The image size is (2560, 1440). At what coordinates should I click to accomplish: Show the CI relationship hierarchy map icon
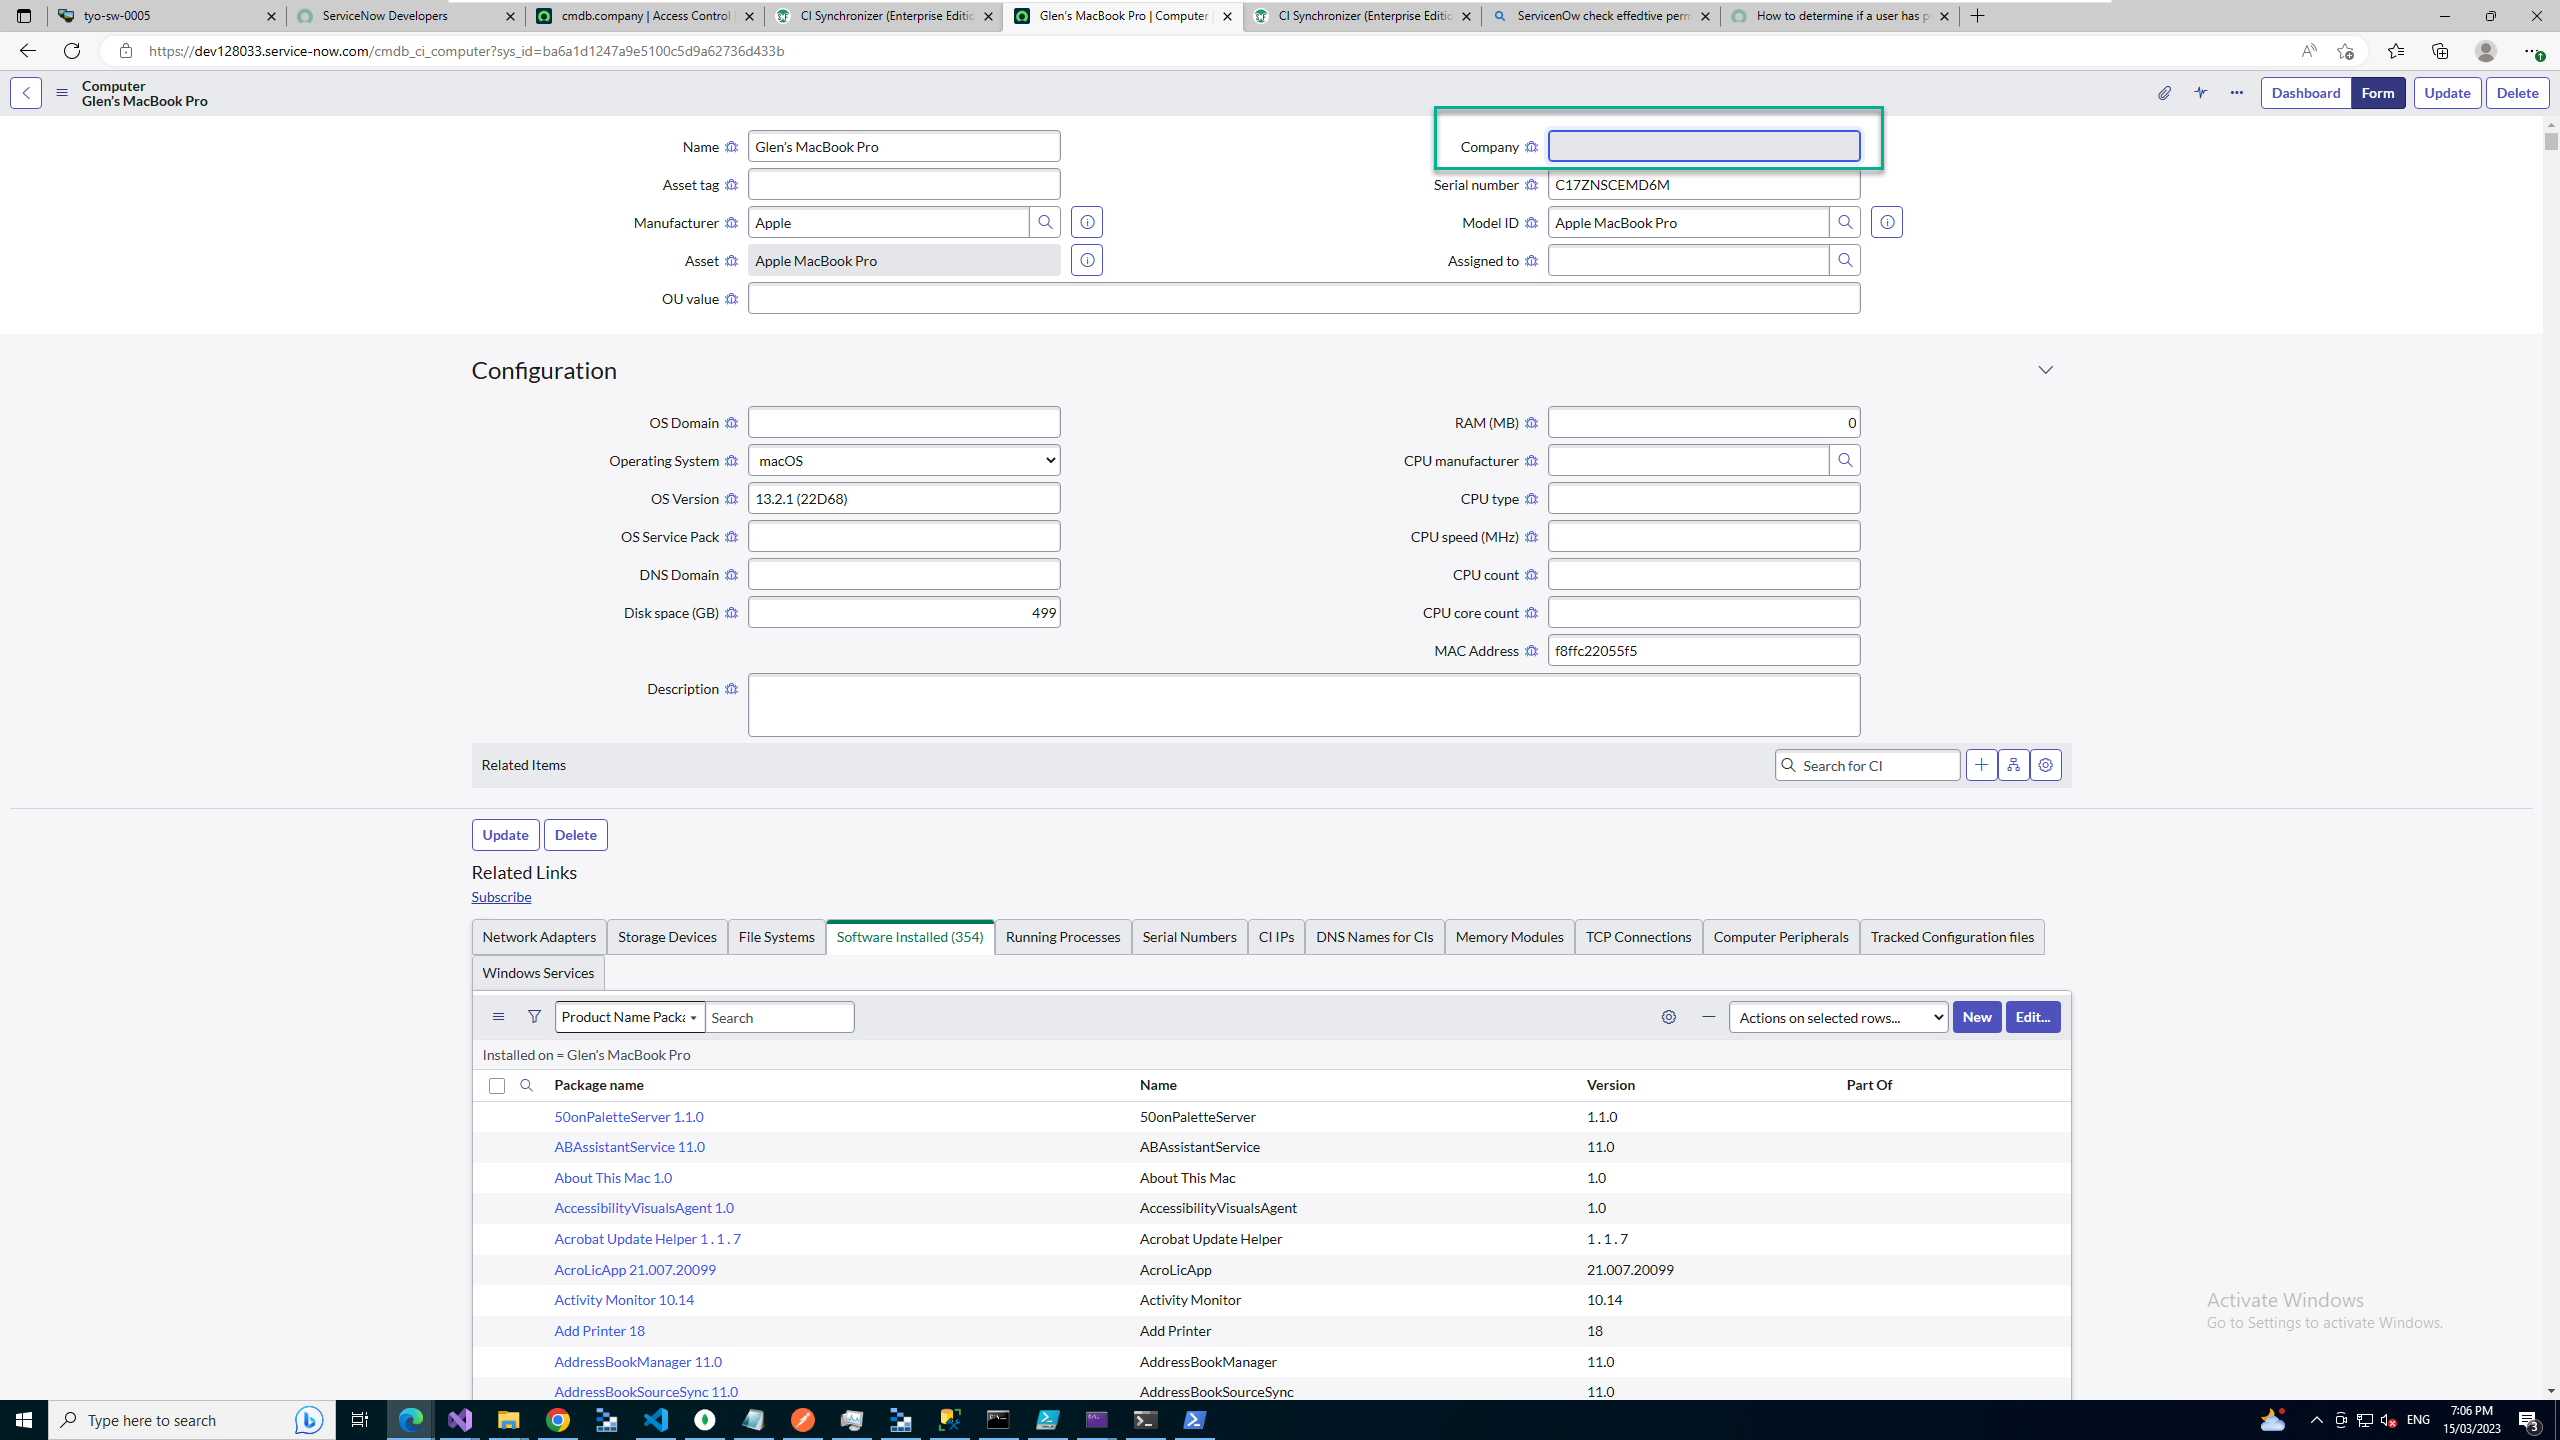coord(2013,765)
